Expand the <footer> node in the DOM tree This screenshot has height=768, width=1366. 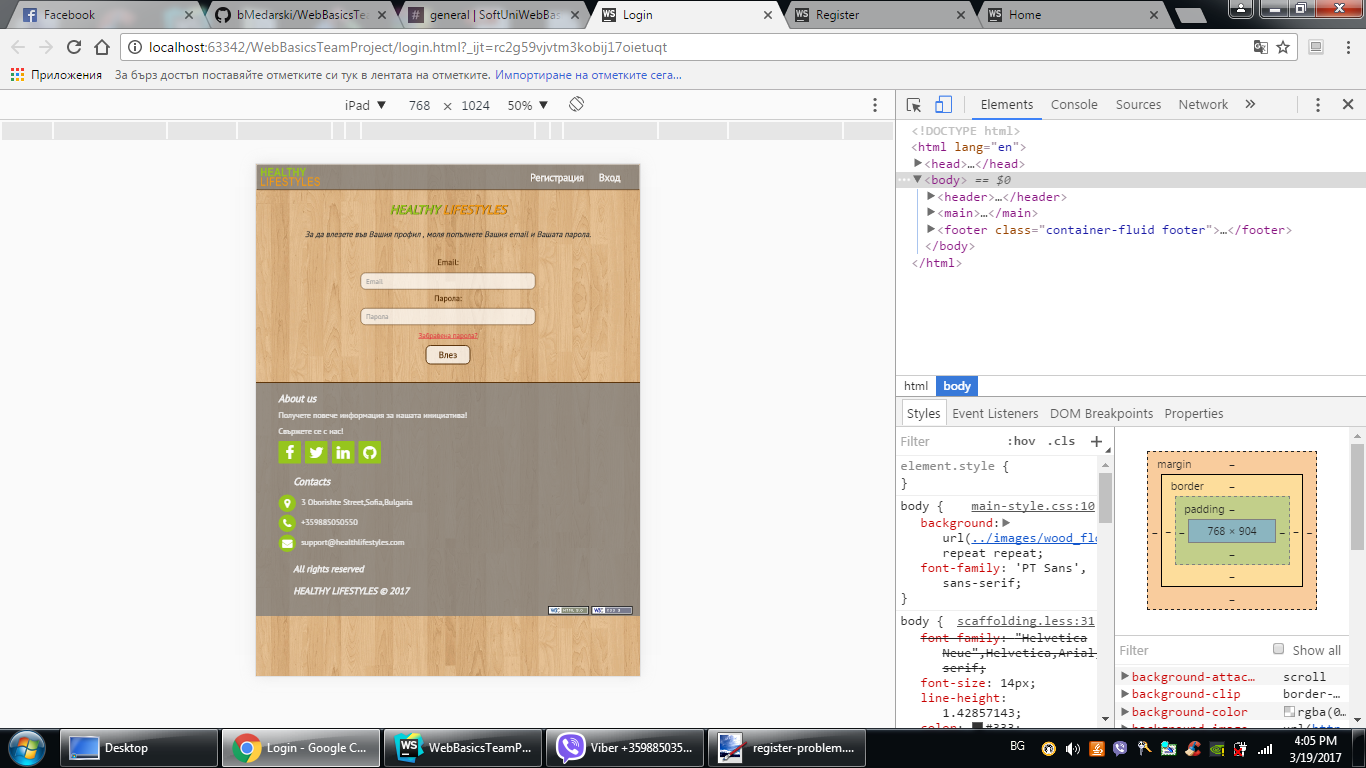click(x=932, y=229)
